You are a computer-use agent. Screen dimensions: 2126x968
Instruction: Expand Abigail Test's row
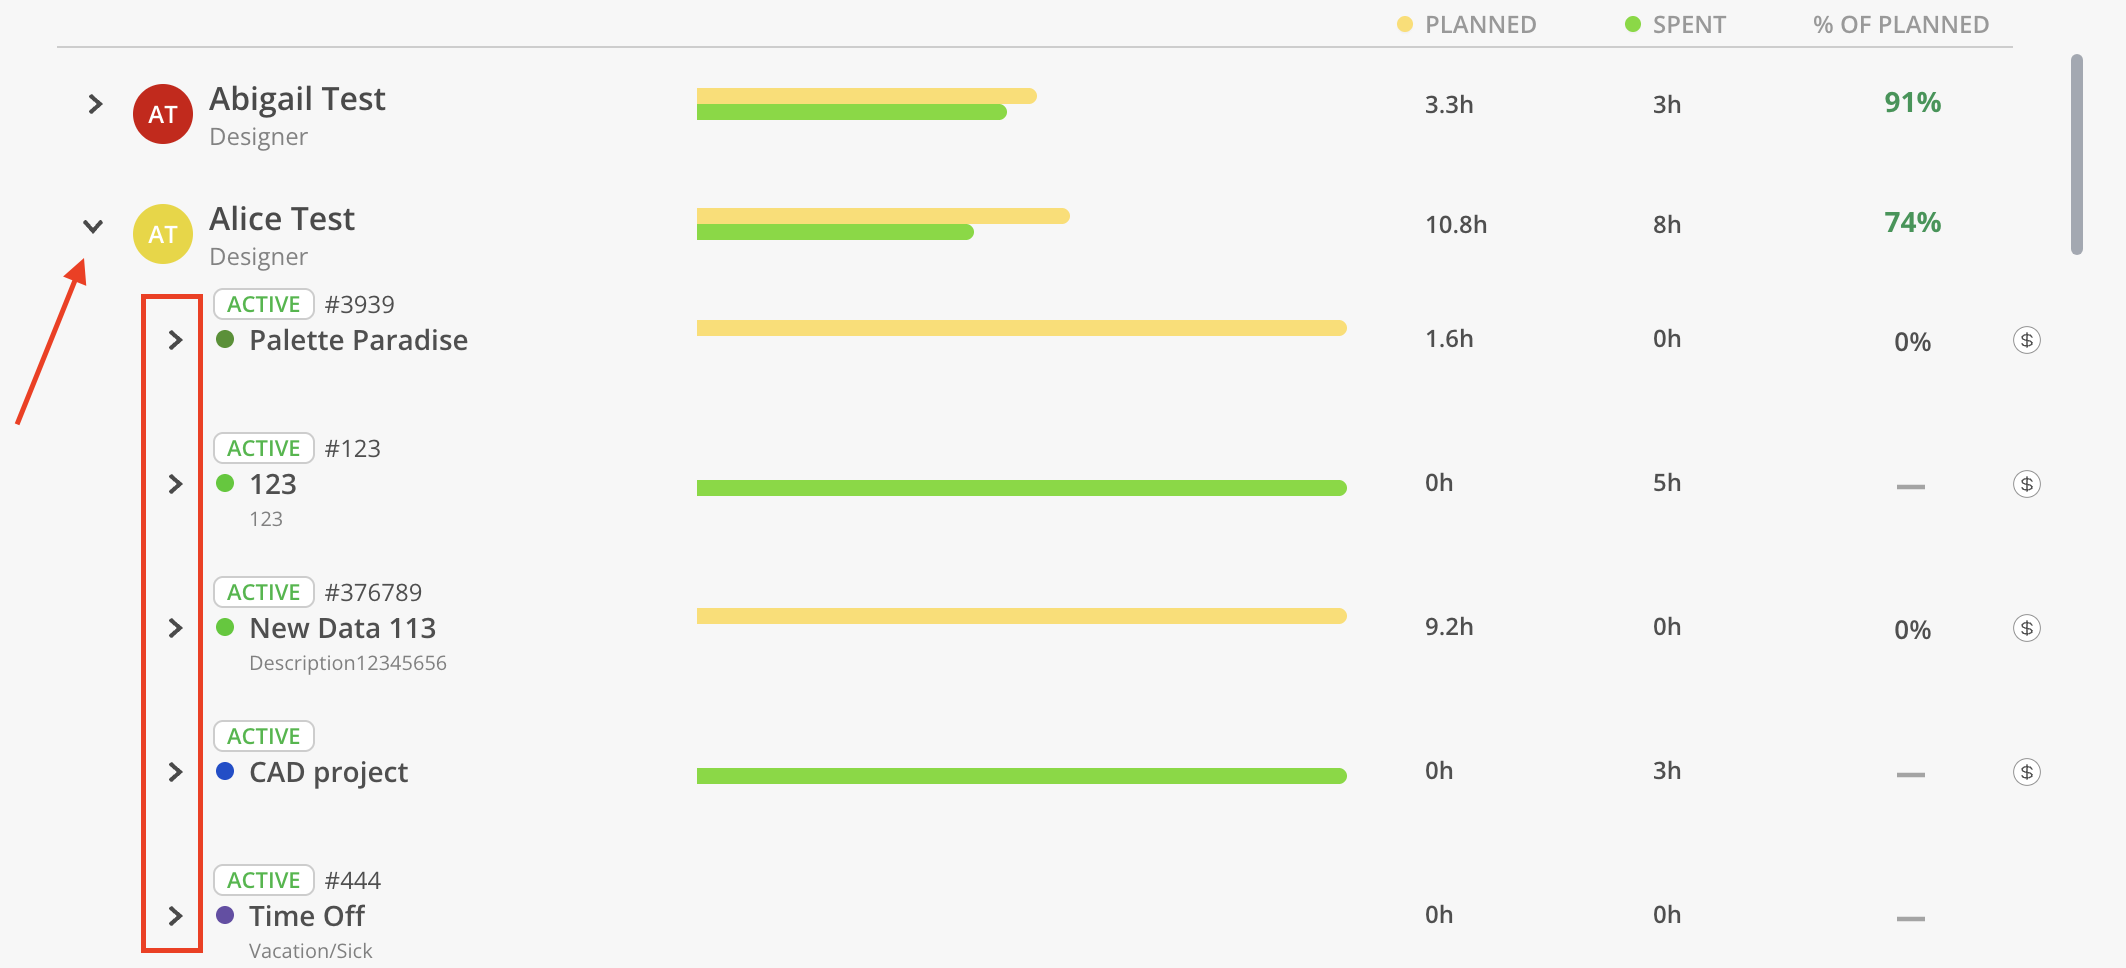pos(95,104)
